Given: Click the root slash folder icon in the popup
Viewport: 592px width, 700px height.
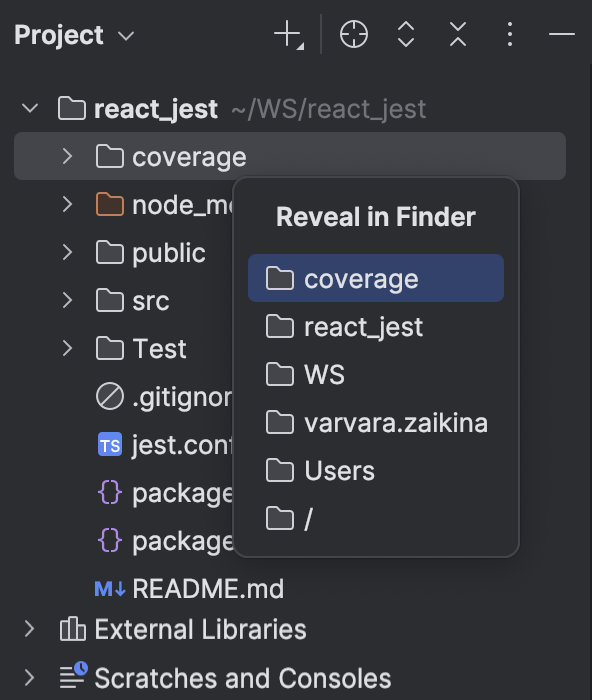Looking at the screenshot, I should click(x=280, y=518).
